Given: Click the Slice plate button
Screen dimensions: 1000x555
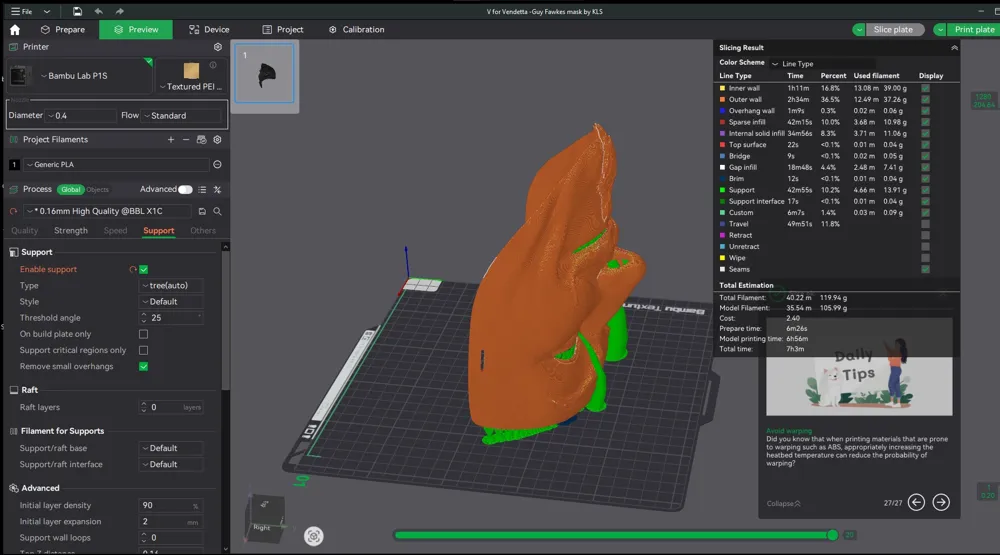Looking at the screenshot, I should [x=893, y=29].
